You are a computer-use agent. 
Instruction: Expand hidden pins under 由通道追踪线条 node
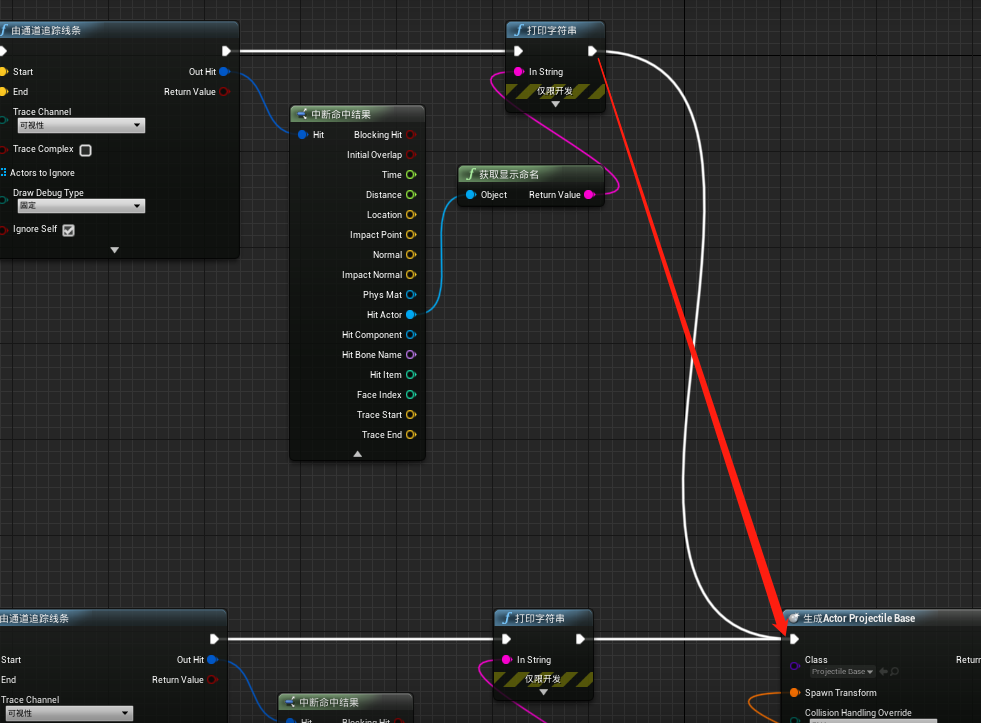coord(113,248)
